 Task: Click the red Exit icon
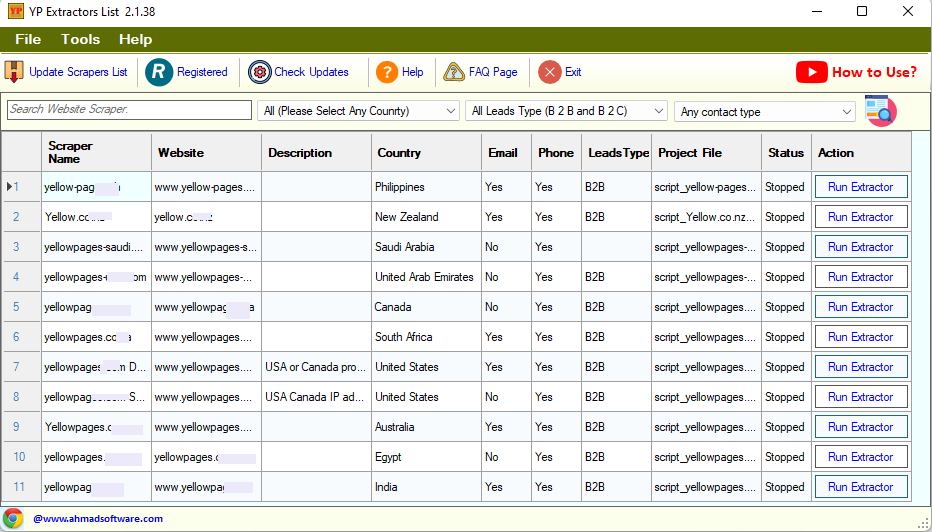pyautogui.click(x=549, y=72)
